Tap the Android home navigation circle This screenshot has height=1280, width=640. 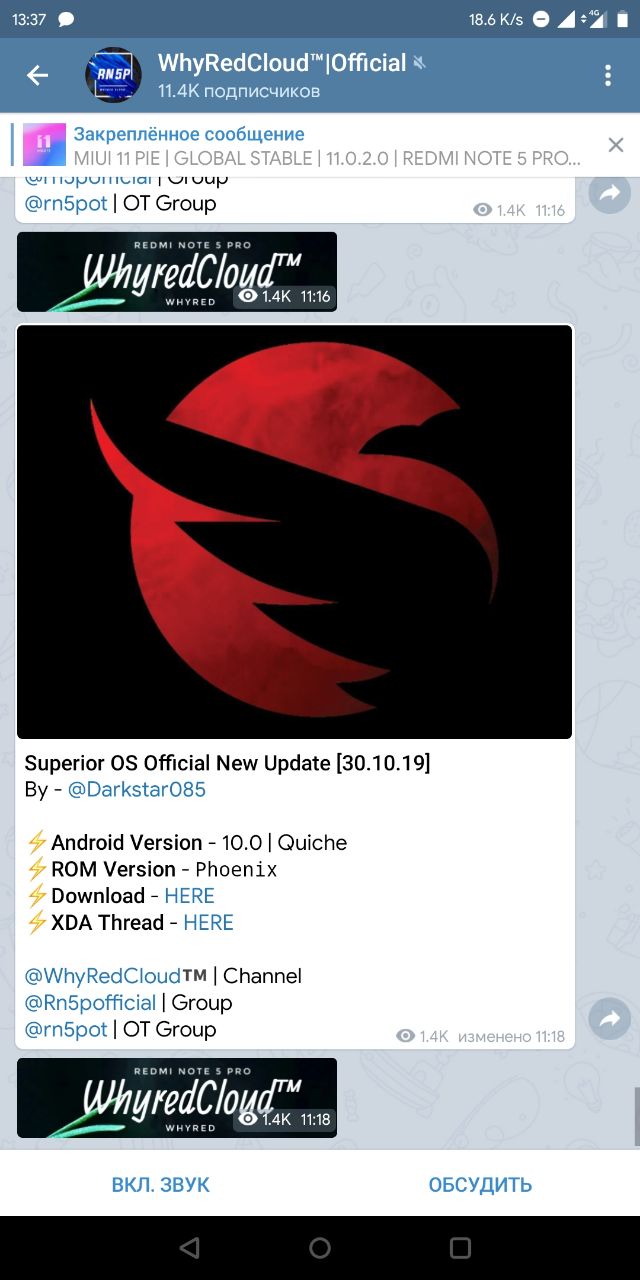point(320,1247)
